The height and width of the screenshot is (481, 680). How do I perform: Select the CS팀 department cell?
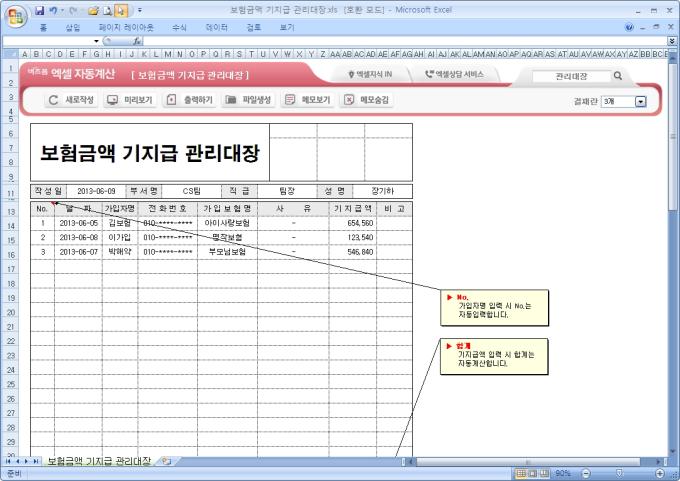click(191, 191)
